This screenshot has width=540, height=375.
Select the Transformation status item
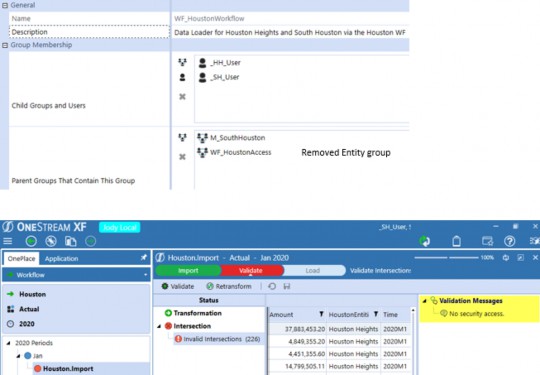[197, 313]
